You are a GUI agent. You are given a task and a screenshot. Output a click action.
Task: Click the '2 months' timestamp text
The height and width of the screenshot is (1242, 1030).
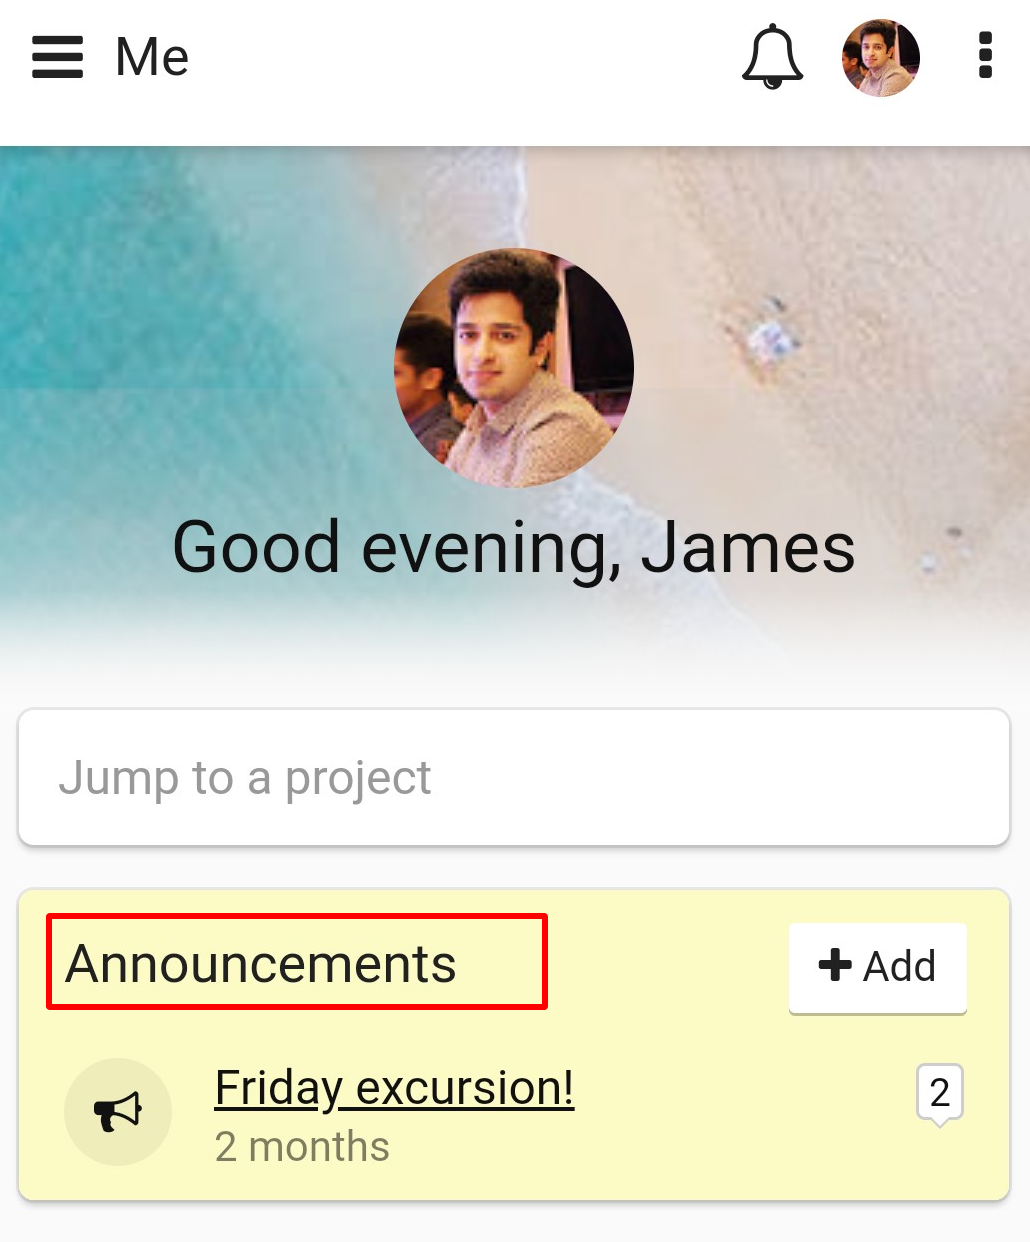[x=302, y=1147]
